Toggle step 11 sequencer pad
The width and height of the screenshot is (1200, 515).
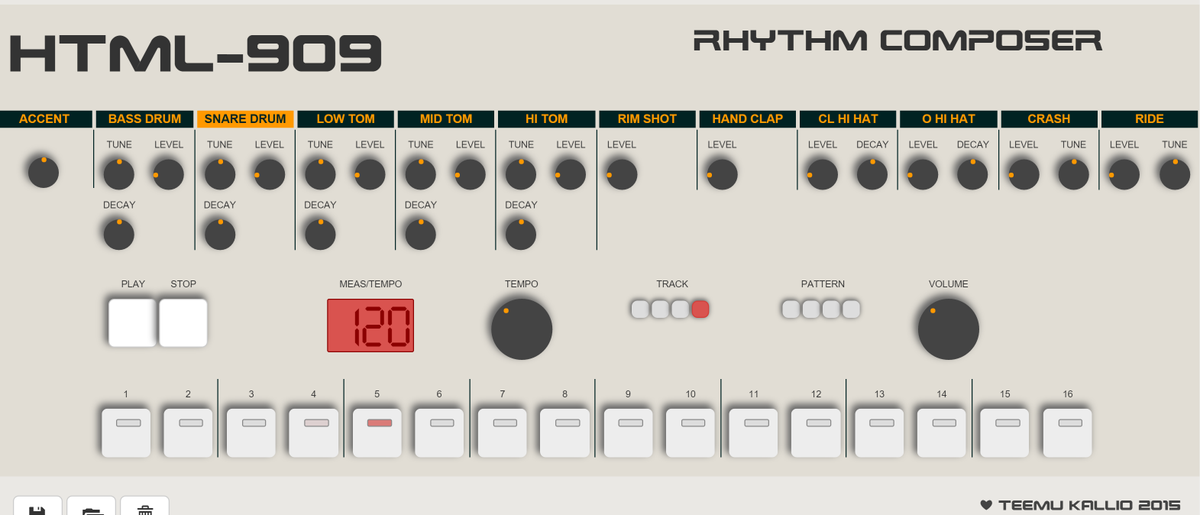[754, 432]
